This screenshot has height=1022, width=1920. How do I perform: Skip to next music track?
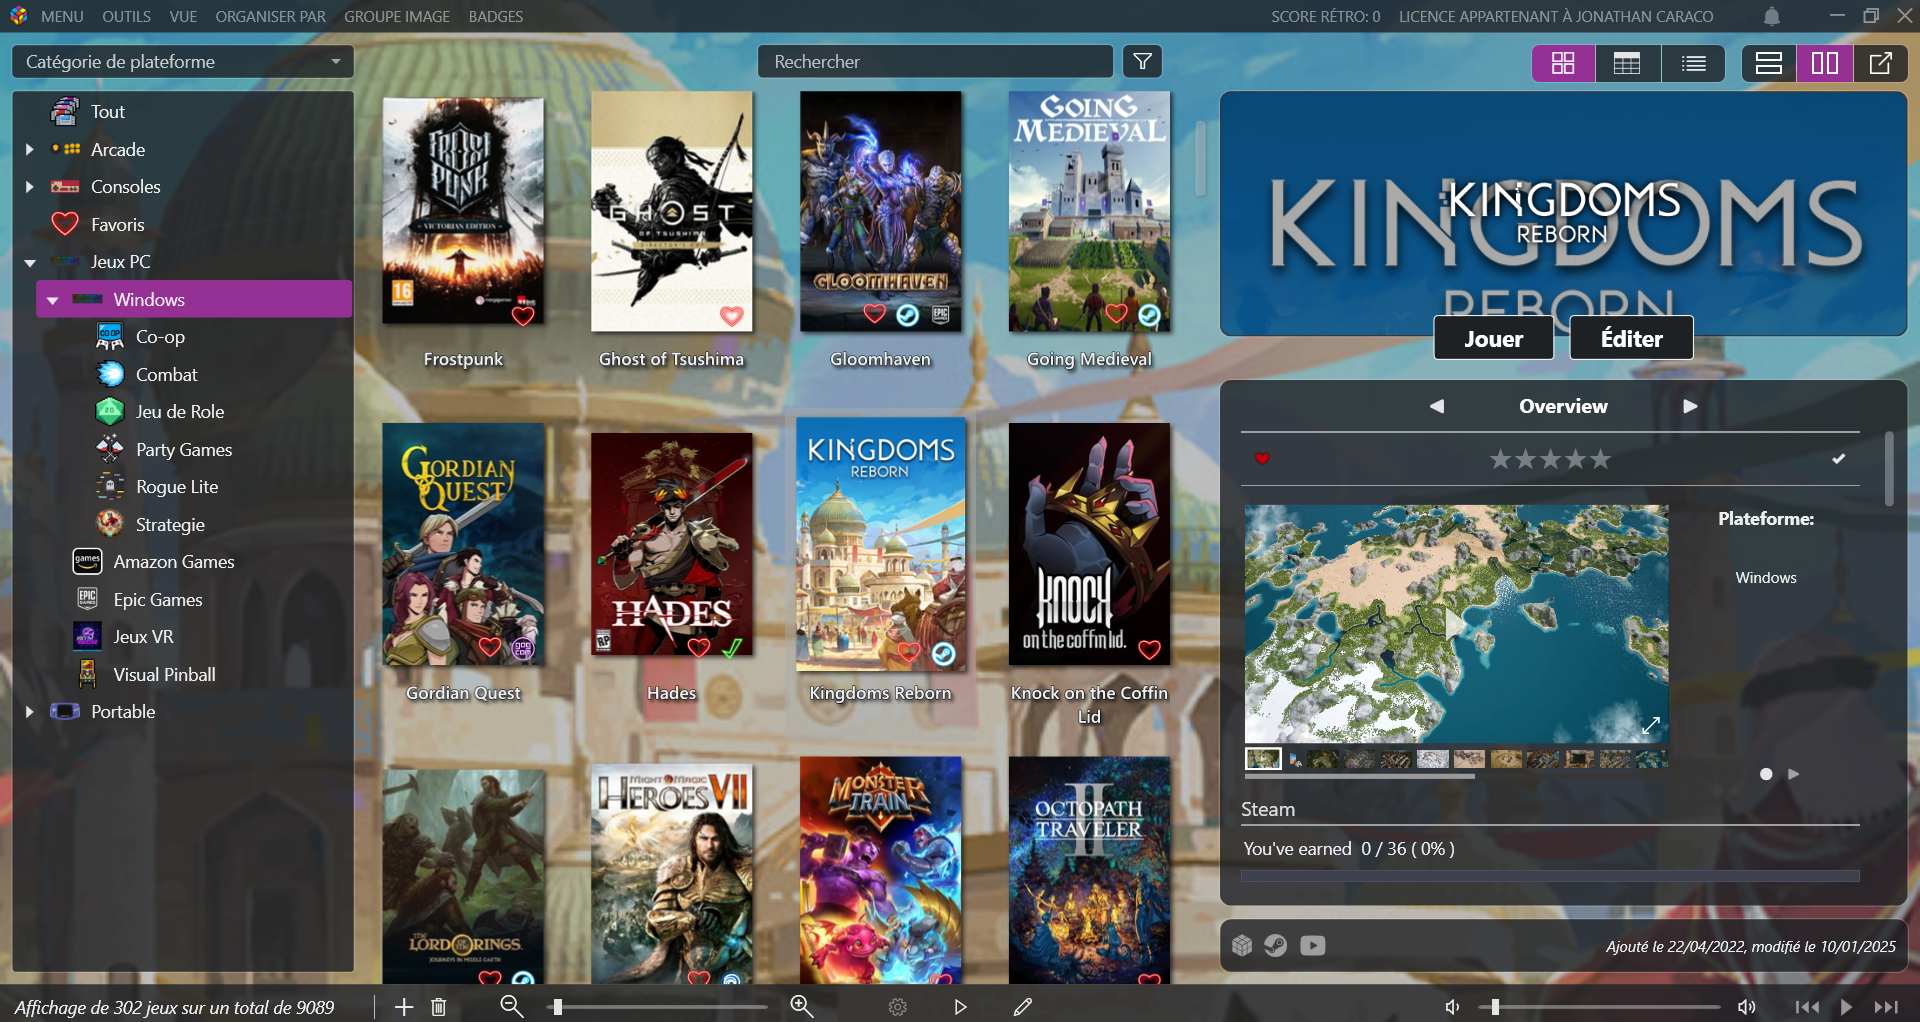pos(1886,1007)
